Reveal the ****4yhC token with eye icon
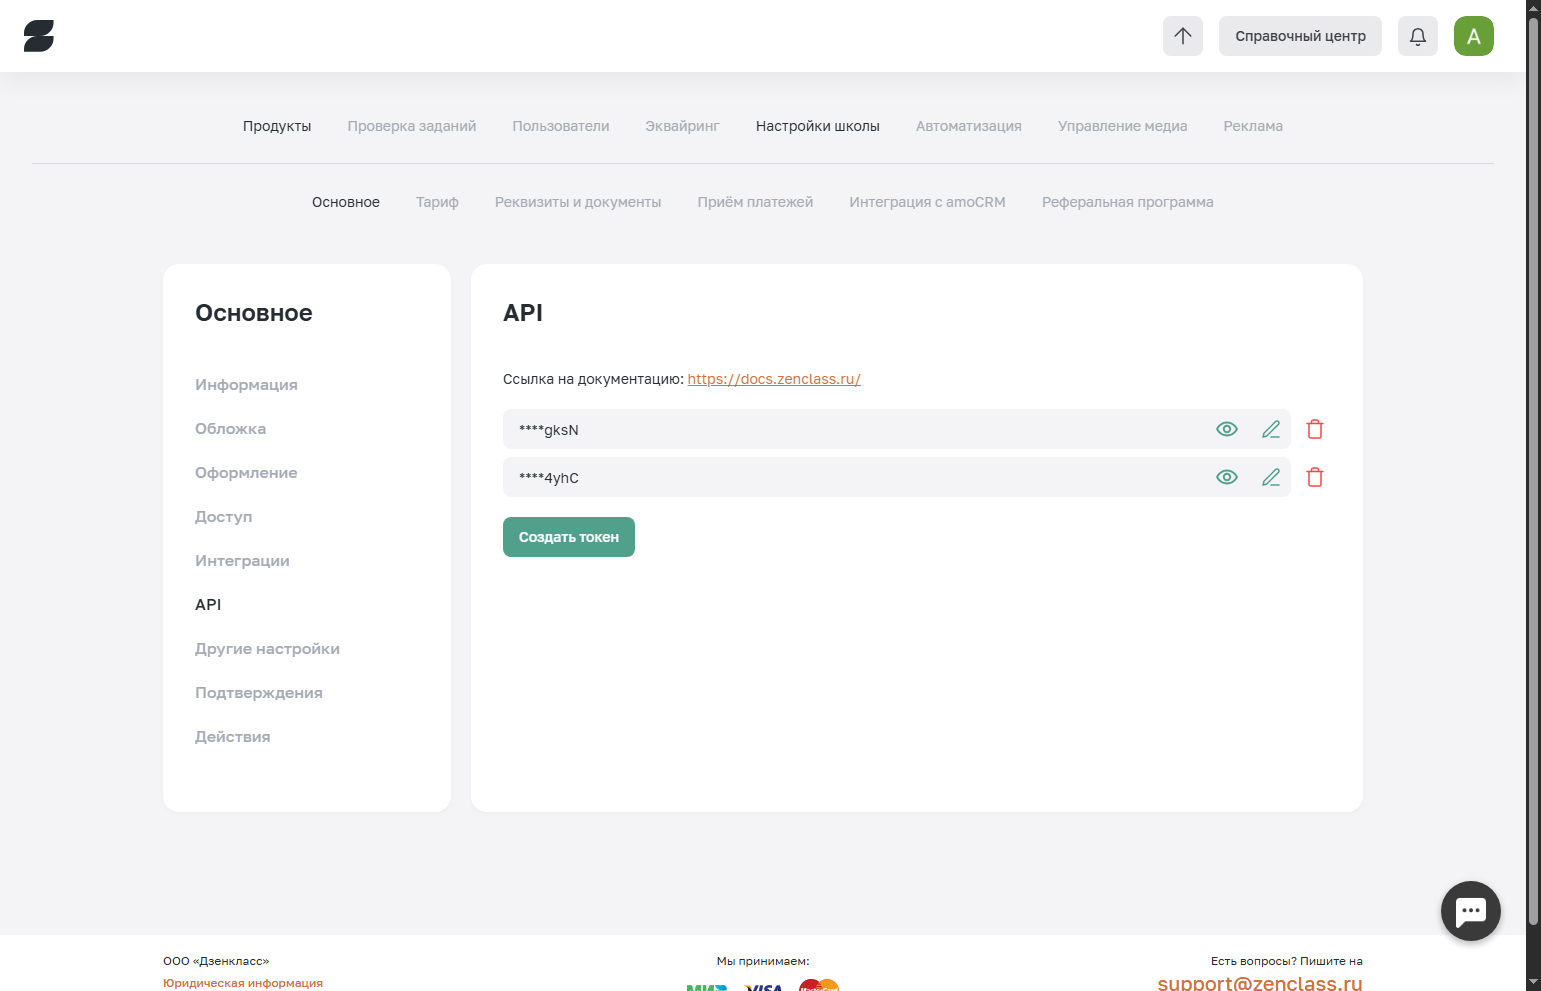1541x991 pixels. click(x=1227, y=477)
